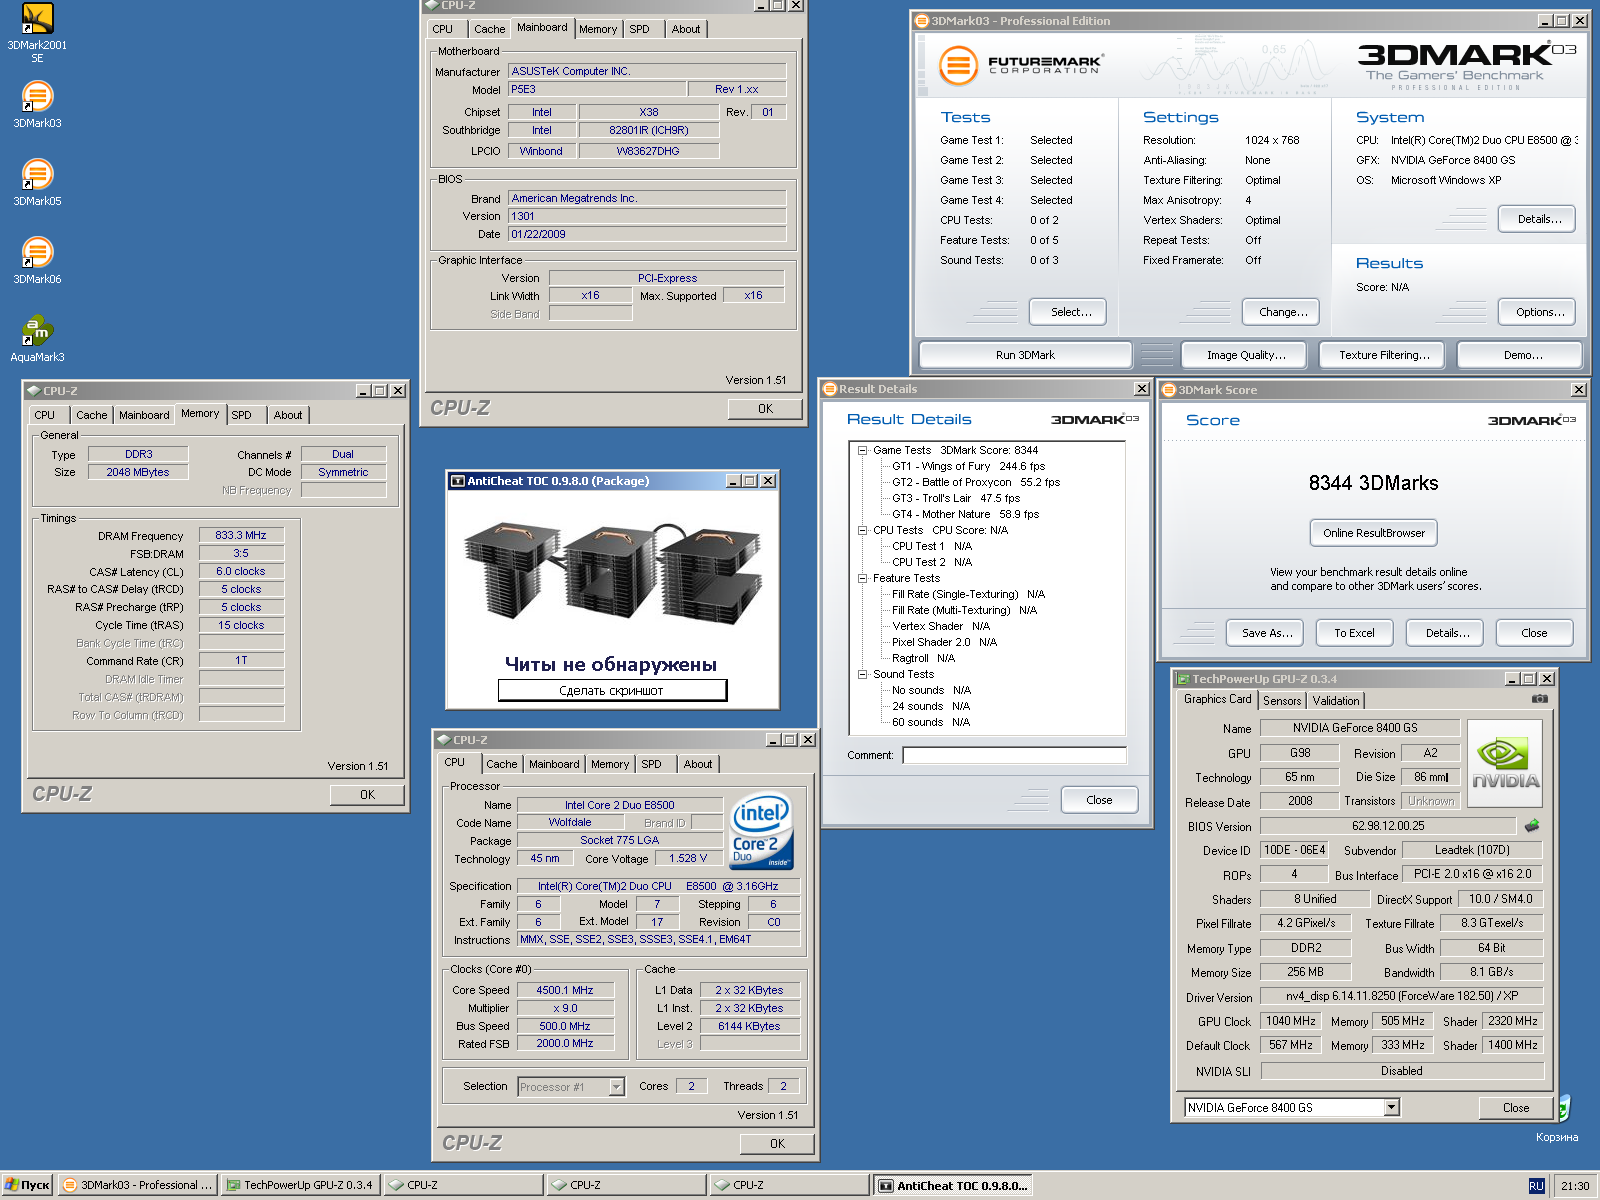Click Close button in GPU-Z window

pyautogui.click(x=1516, y=1108)
